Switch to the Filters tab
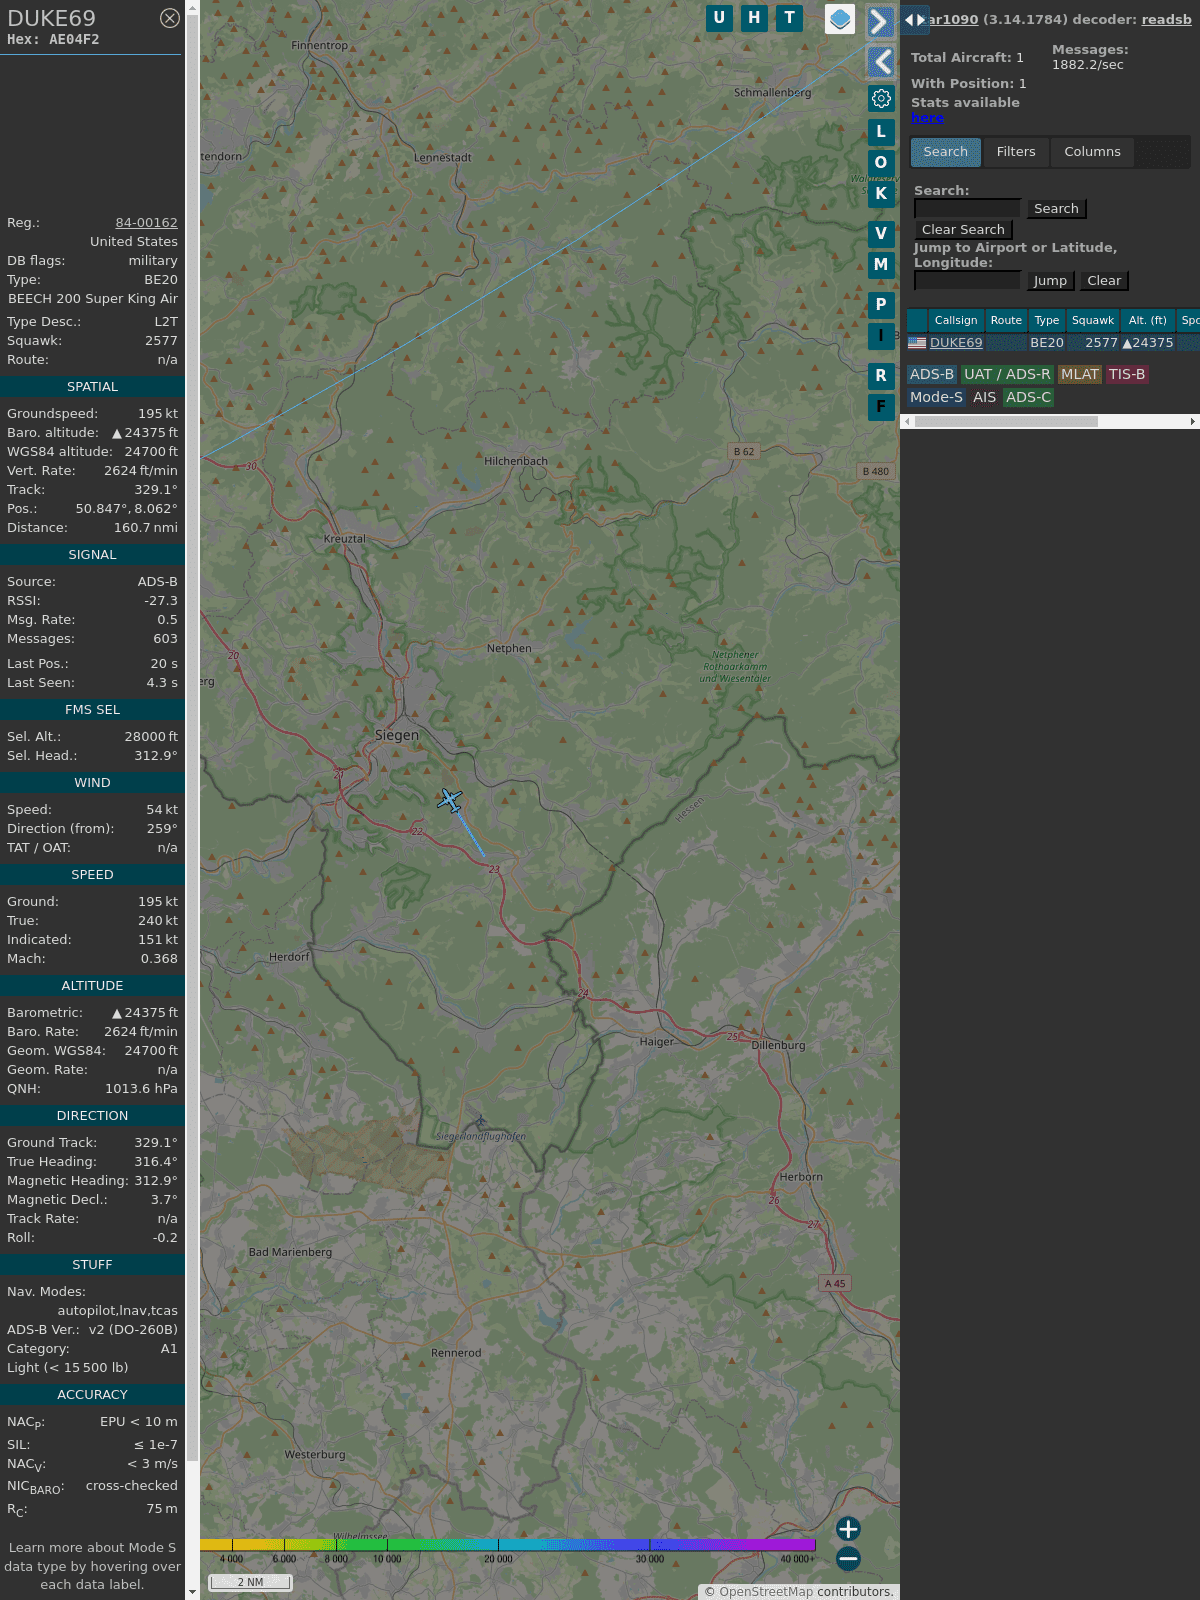The image size is (1200, 1600). (1016, 152)
